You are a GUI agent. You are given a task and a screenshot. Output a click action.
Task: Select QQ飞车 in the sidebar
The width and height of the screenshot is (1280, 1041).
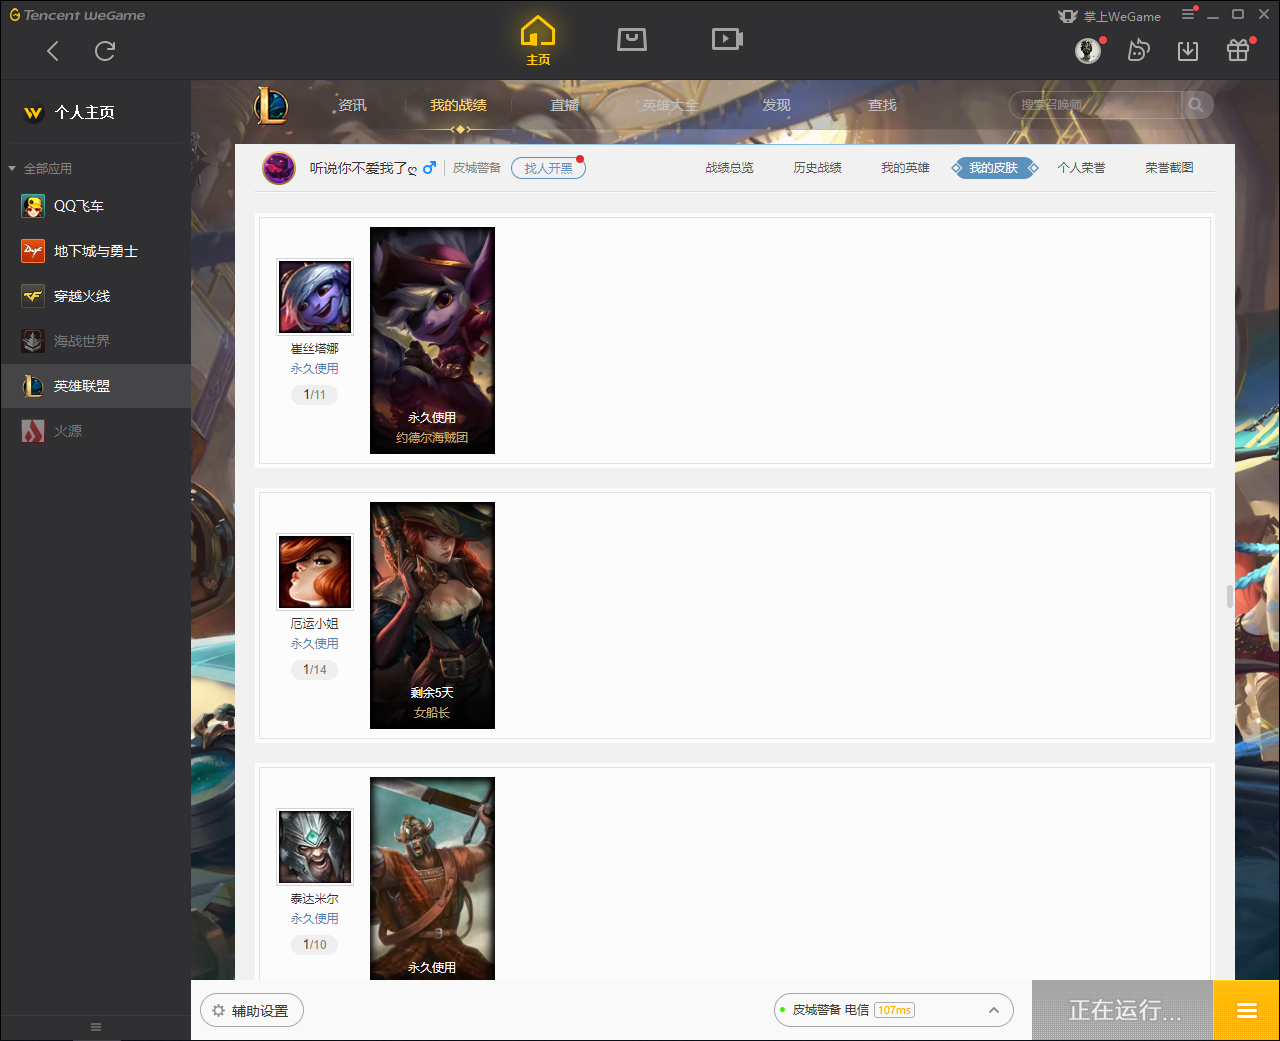(95, 206)
